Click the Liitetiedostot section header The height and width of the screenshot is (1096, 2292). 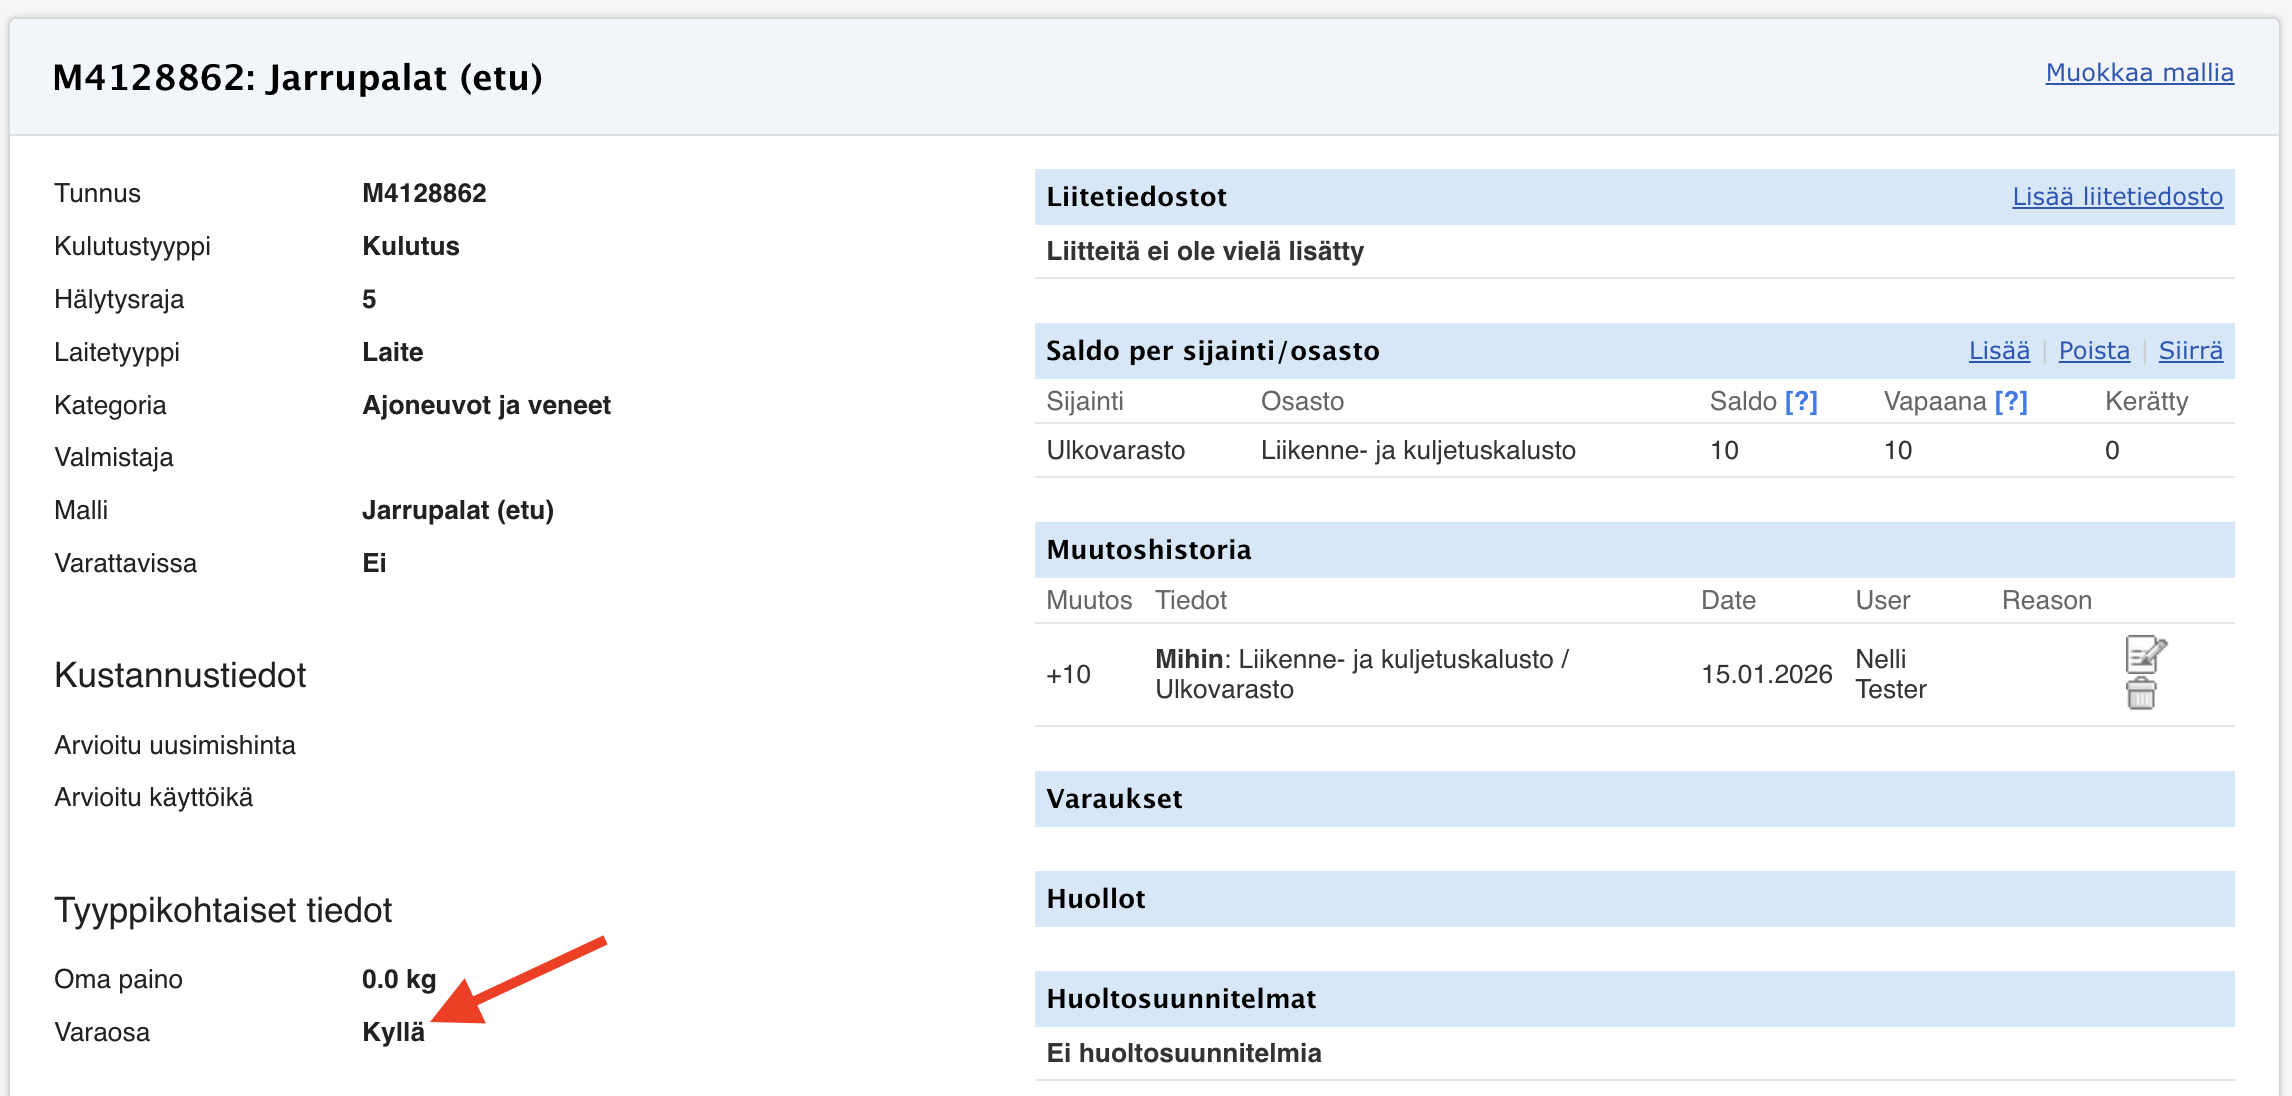[x=1136, y=196]
